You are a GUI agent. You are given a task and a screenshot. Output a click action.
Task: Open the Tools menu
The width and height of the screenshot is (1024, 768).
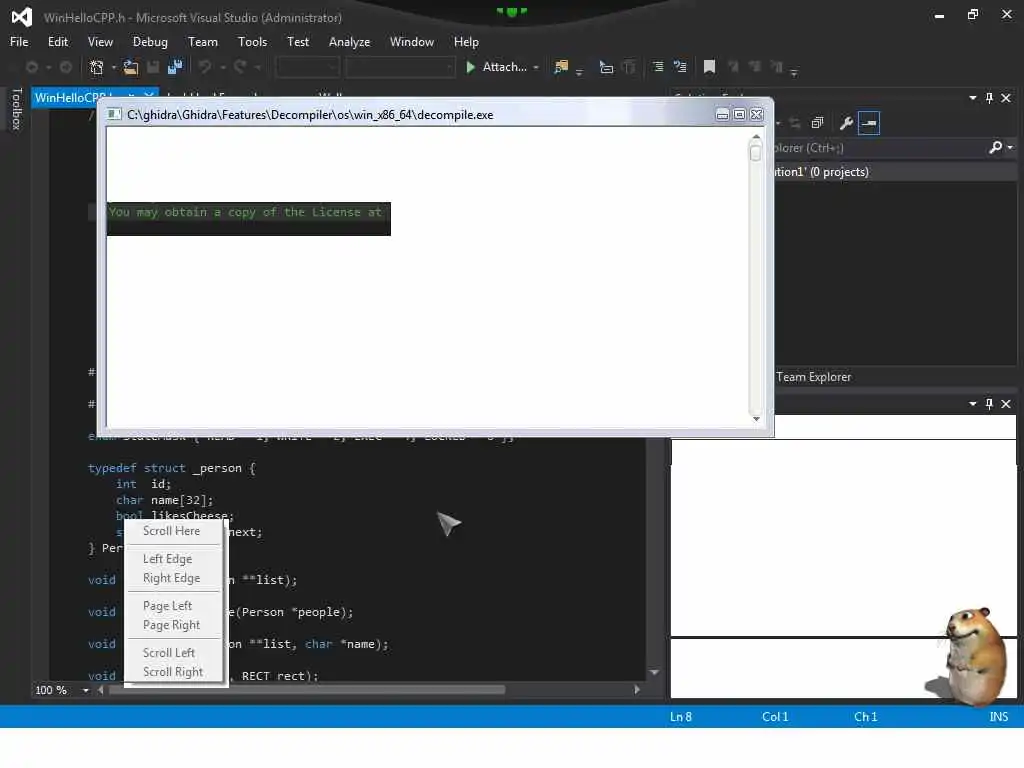[252, 42]
